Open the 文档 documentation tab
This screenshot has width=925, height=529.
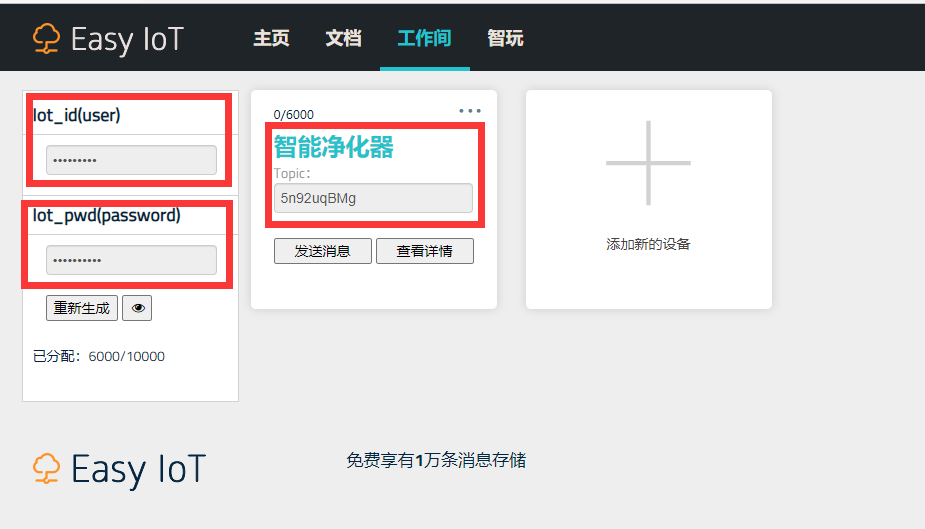click(343, 38)
